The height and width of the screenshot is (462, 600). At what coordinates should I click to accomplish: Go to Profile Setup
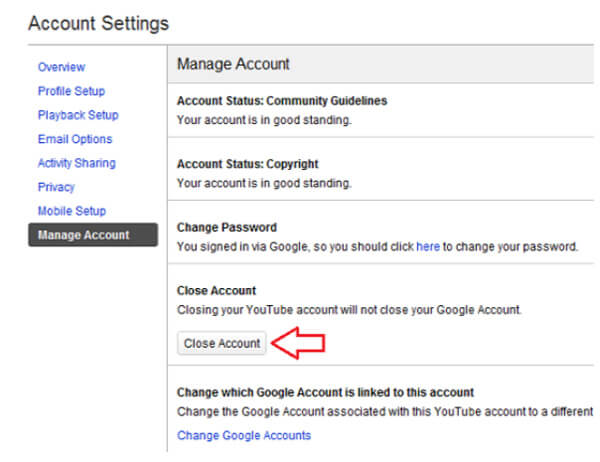(x=71, y=91)
